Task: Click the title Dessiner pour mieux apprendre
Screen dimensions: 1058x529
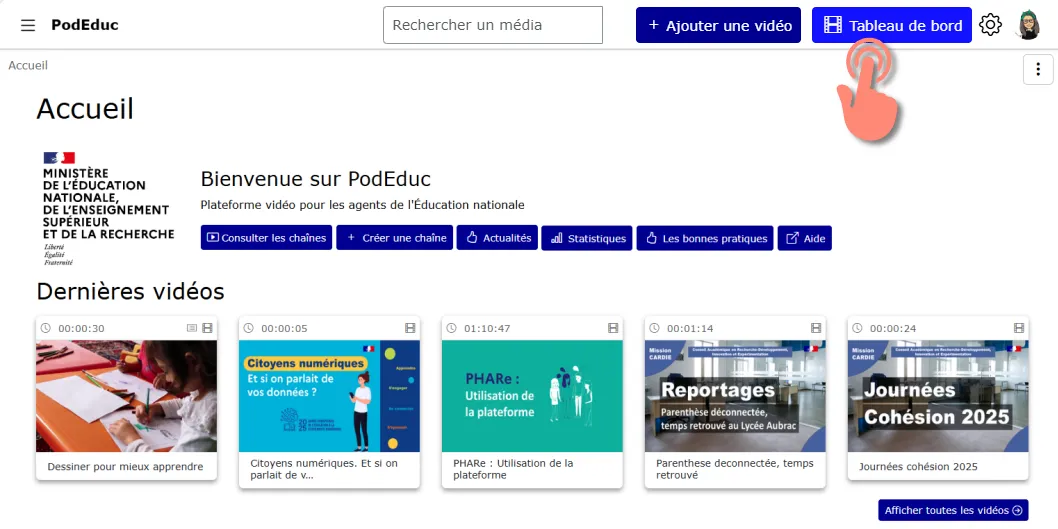Action: 126,467
